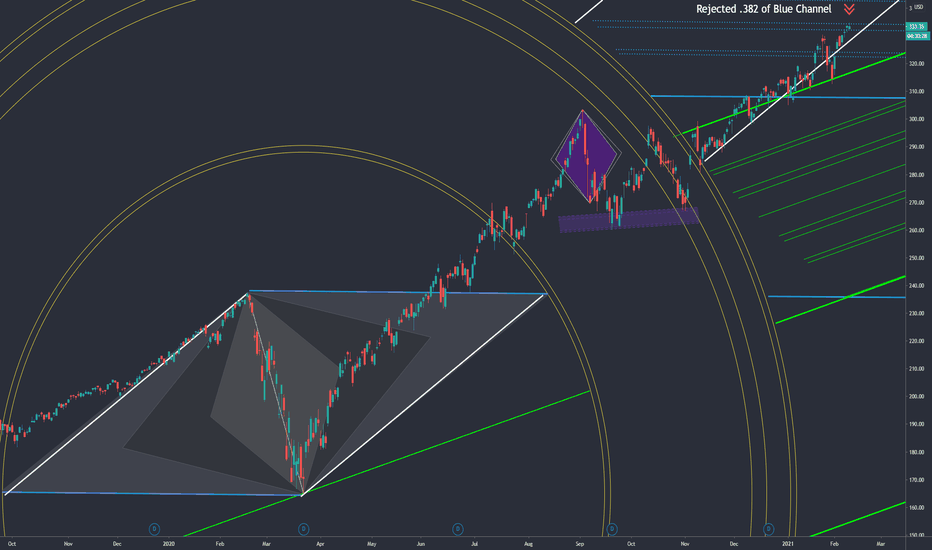
Task: Click the 160.00 price axis label
Action: click(916, 507)
